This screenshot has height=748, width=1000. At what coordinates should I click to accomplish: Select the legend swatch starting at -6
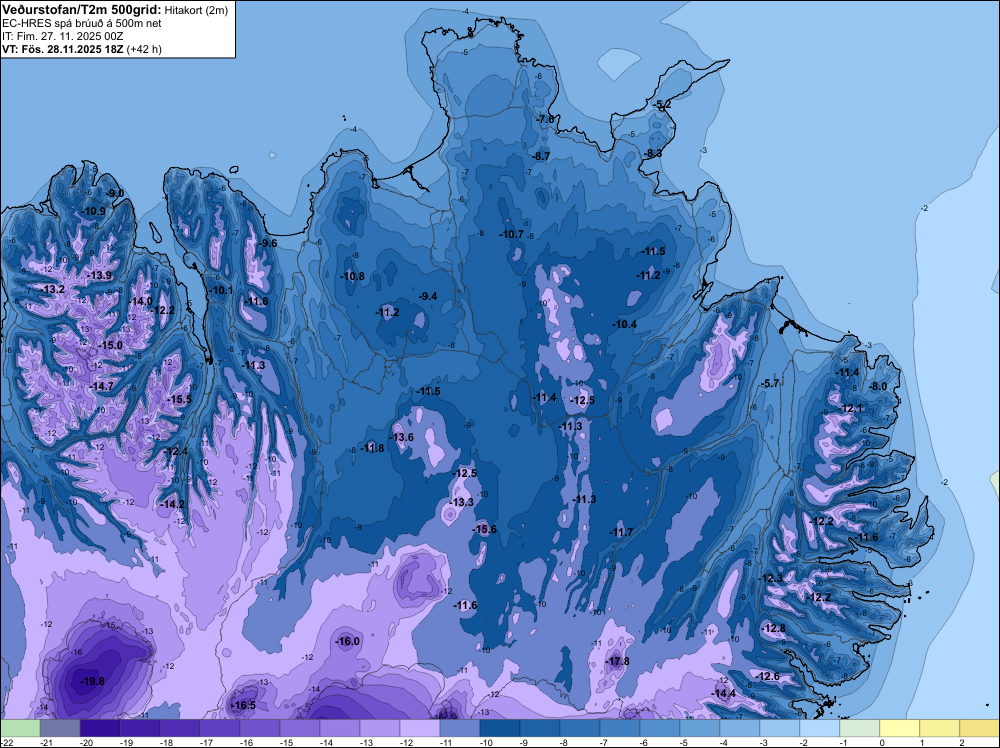click(x=660, y=728)
